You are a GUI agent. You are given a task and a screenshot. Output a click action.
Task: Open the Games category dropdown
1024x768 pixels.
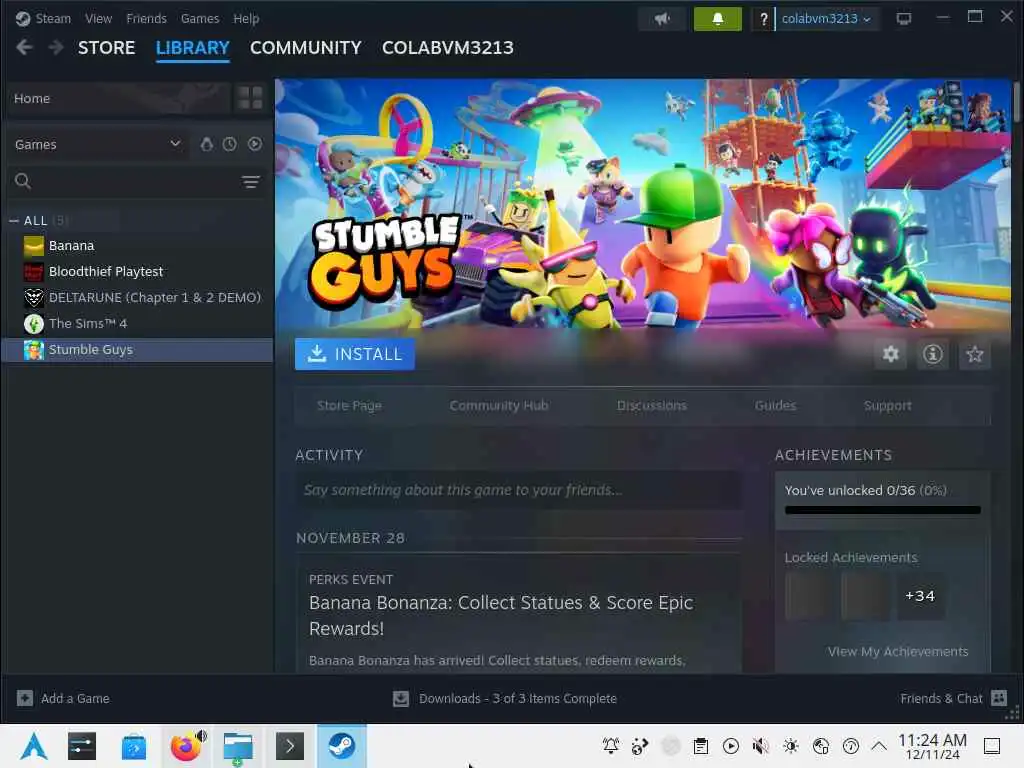pos(98,144)
